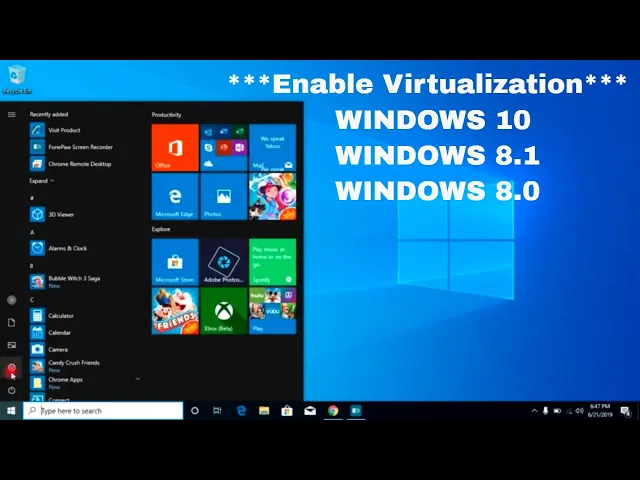Open the Xbox (Beta) tile
The image size is (640, 480).
tap(224, 311)
